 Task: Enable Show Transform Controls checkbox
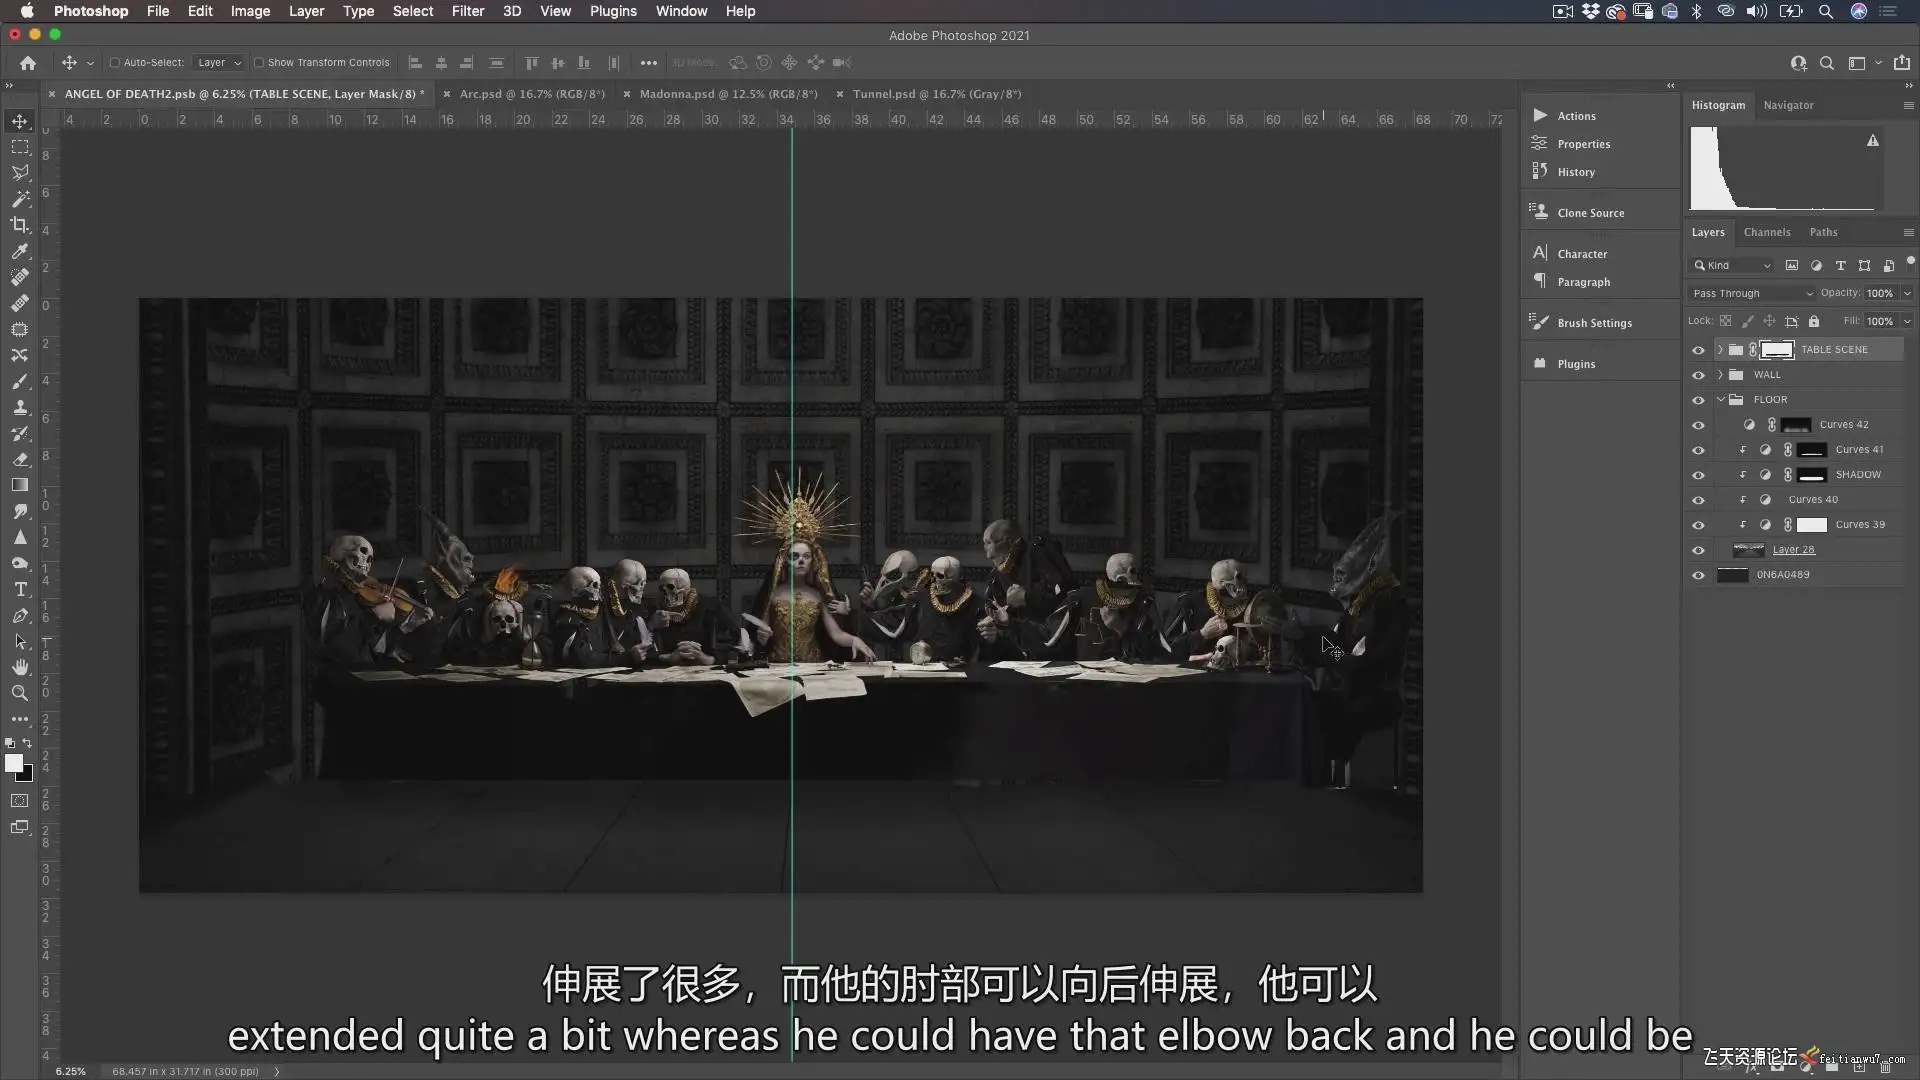point(259,63)
